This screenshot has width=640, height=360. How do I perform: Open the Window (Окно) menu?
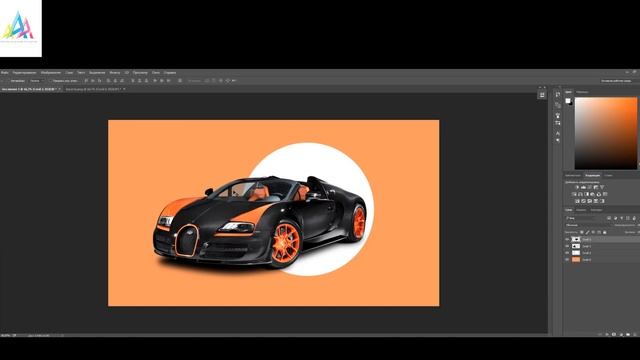[x=156, y=73]
